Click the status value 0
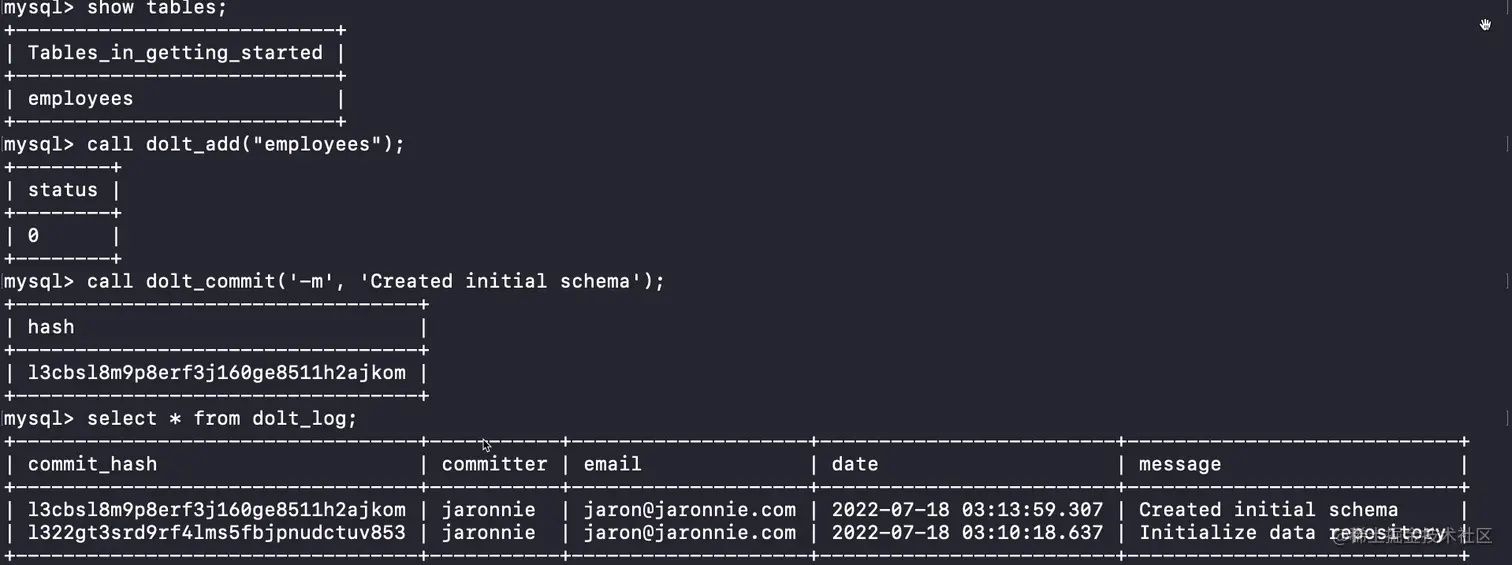 coord(33,236)
